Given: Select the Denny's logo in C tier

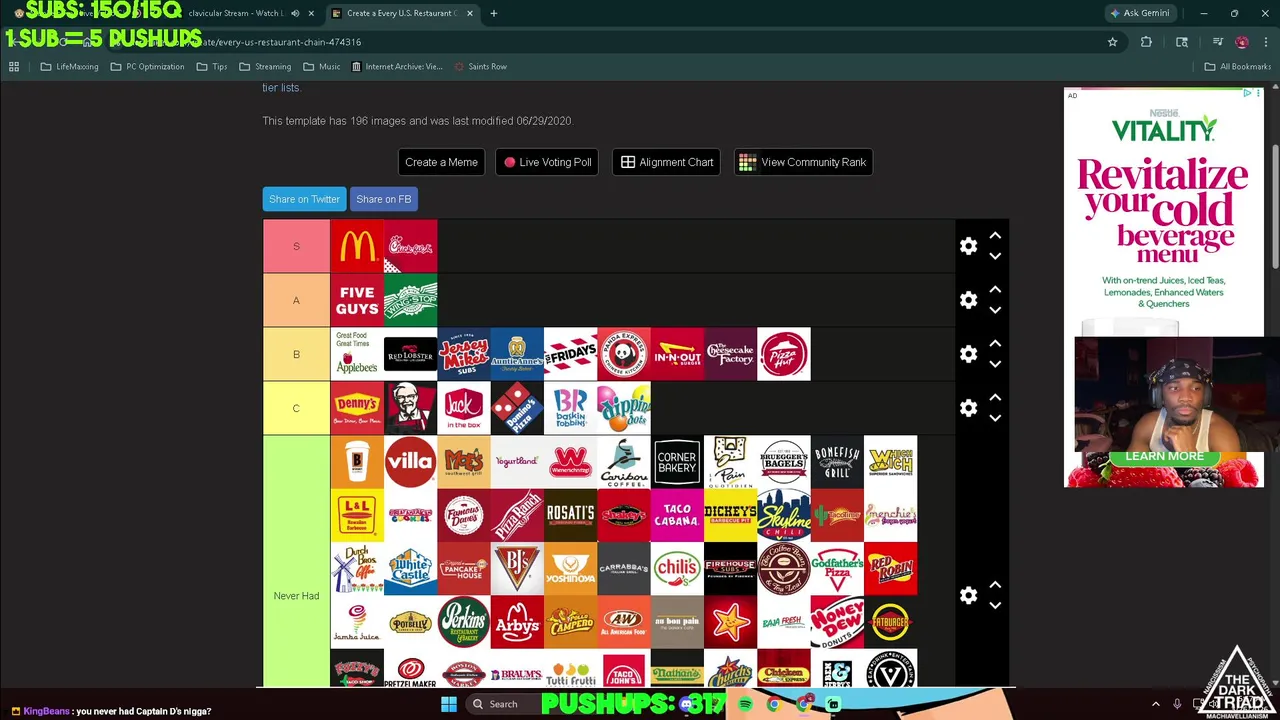Looking at the screenshot, I should [357, 408].
